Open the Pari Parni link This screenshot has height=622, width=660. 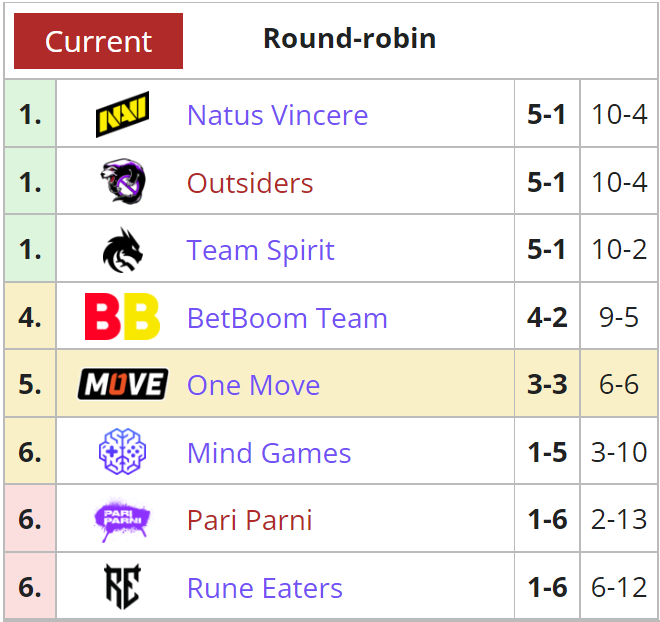[250, 520]
